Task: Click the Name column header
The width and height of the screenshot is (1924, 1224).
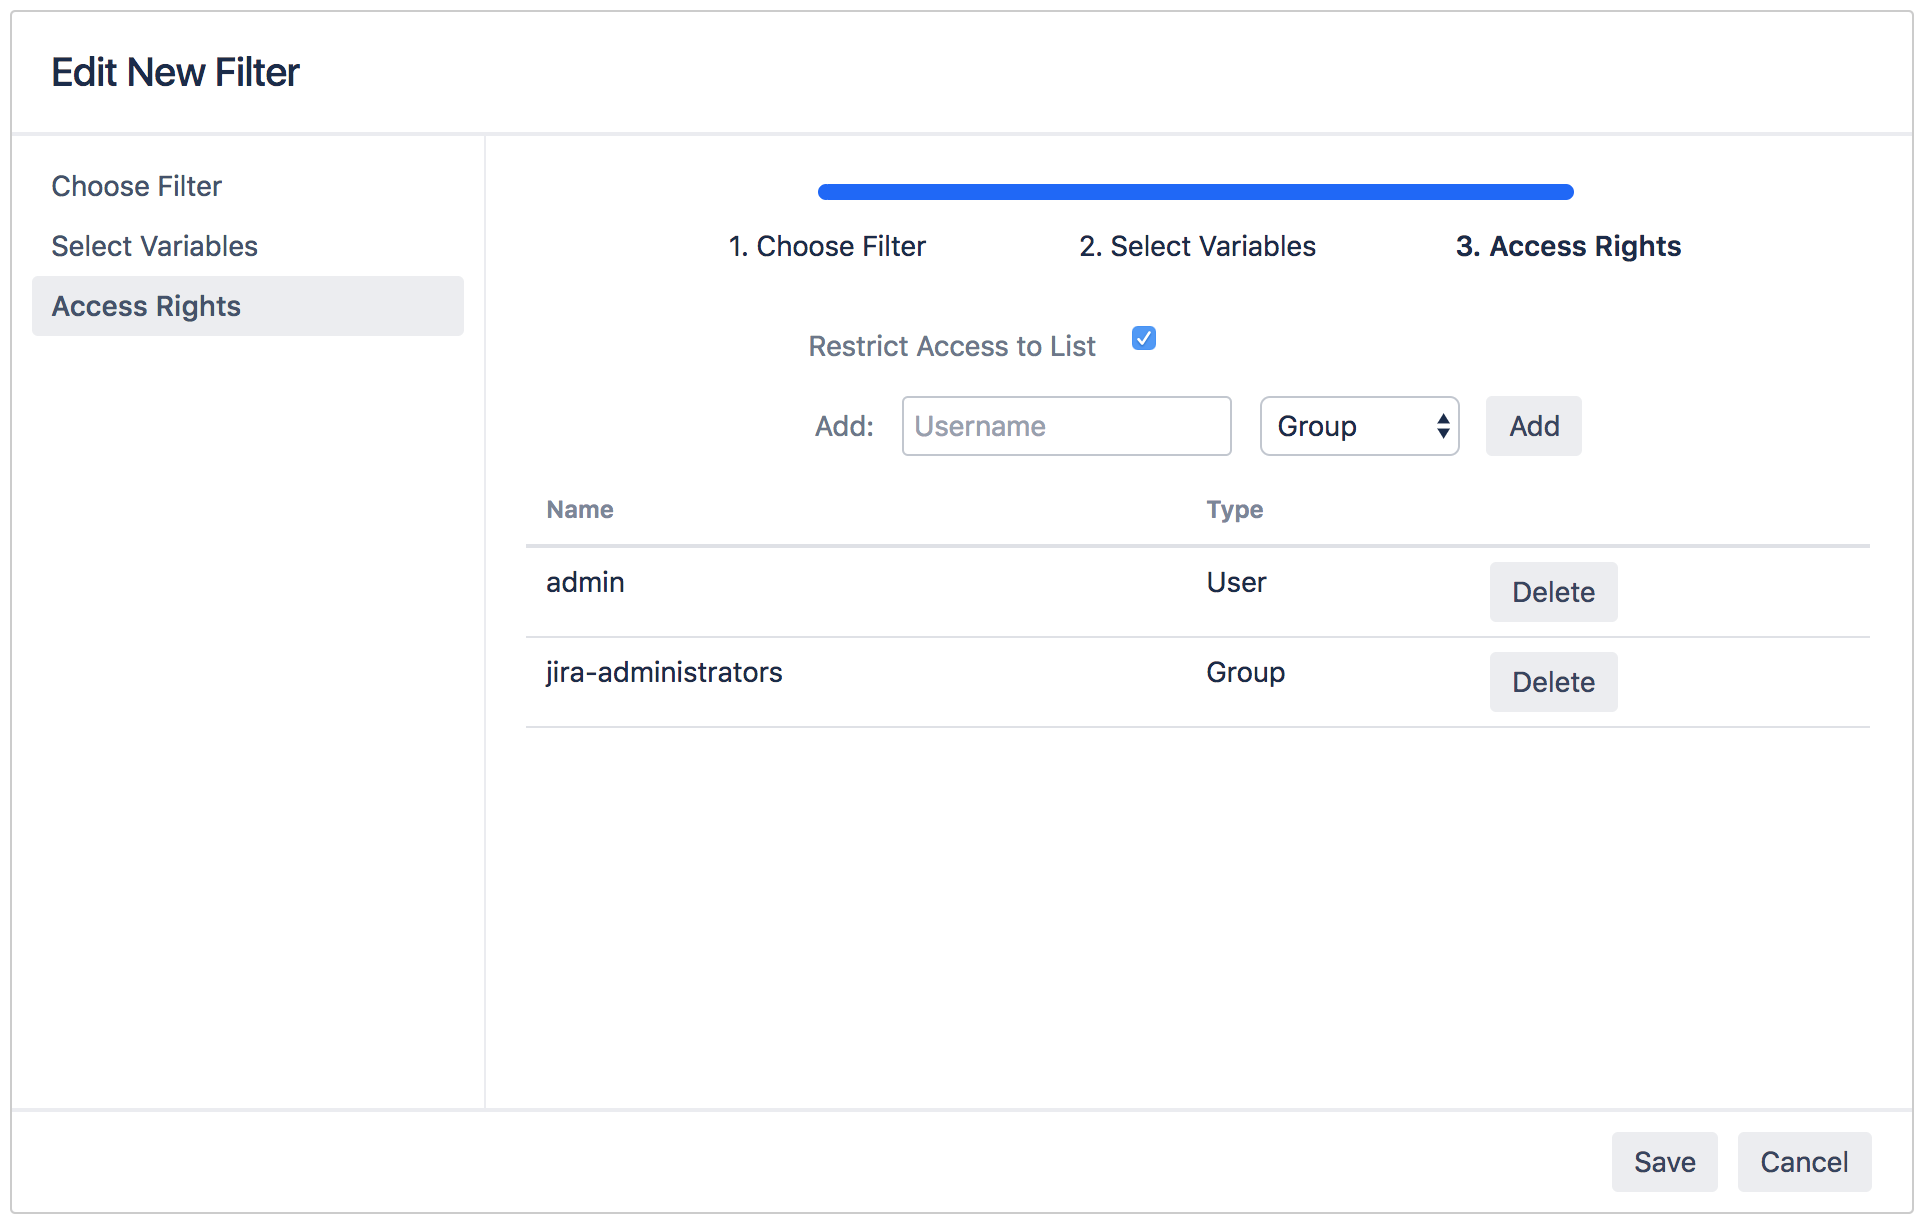Action: 579,509
